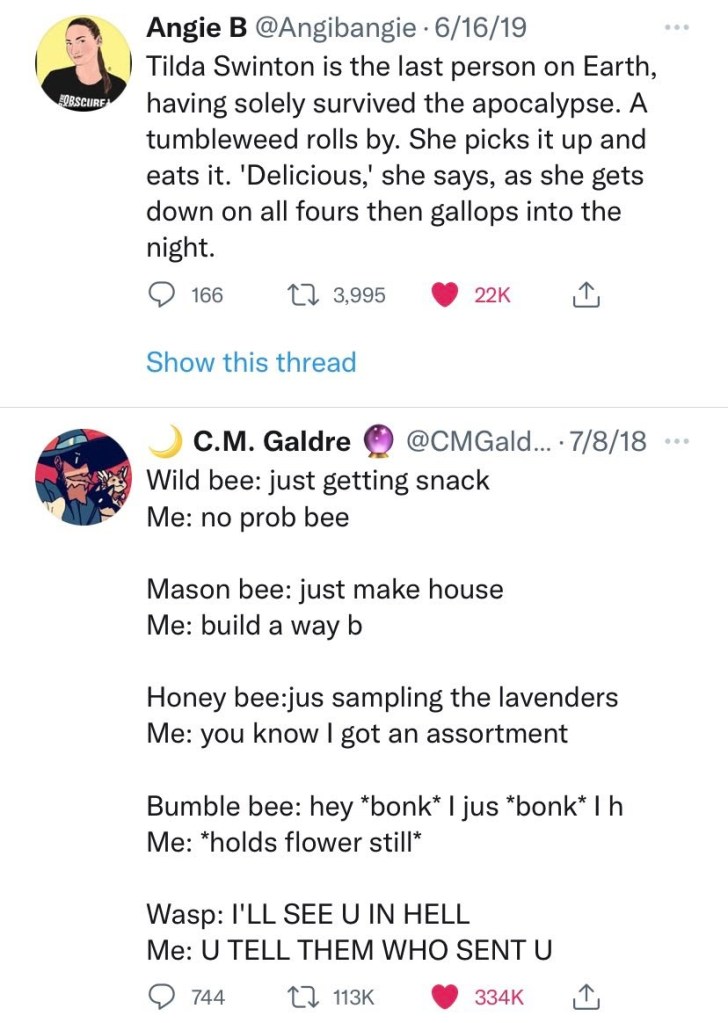Open the Wasp line in bee tweet
728x1023 pixels.
(x=308, y=914)
